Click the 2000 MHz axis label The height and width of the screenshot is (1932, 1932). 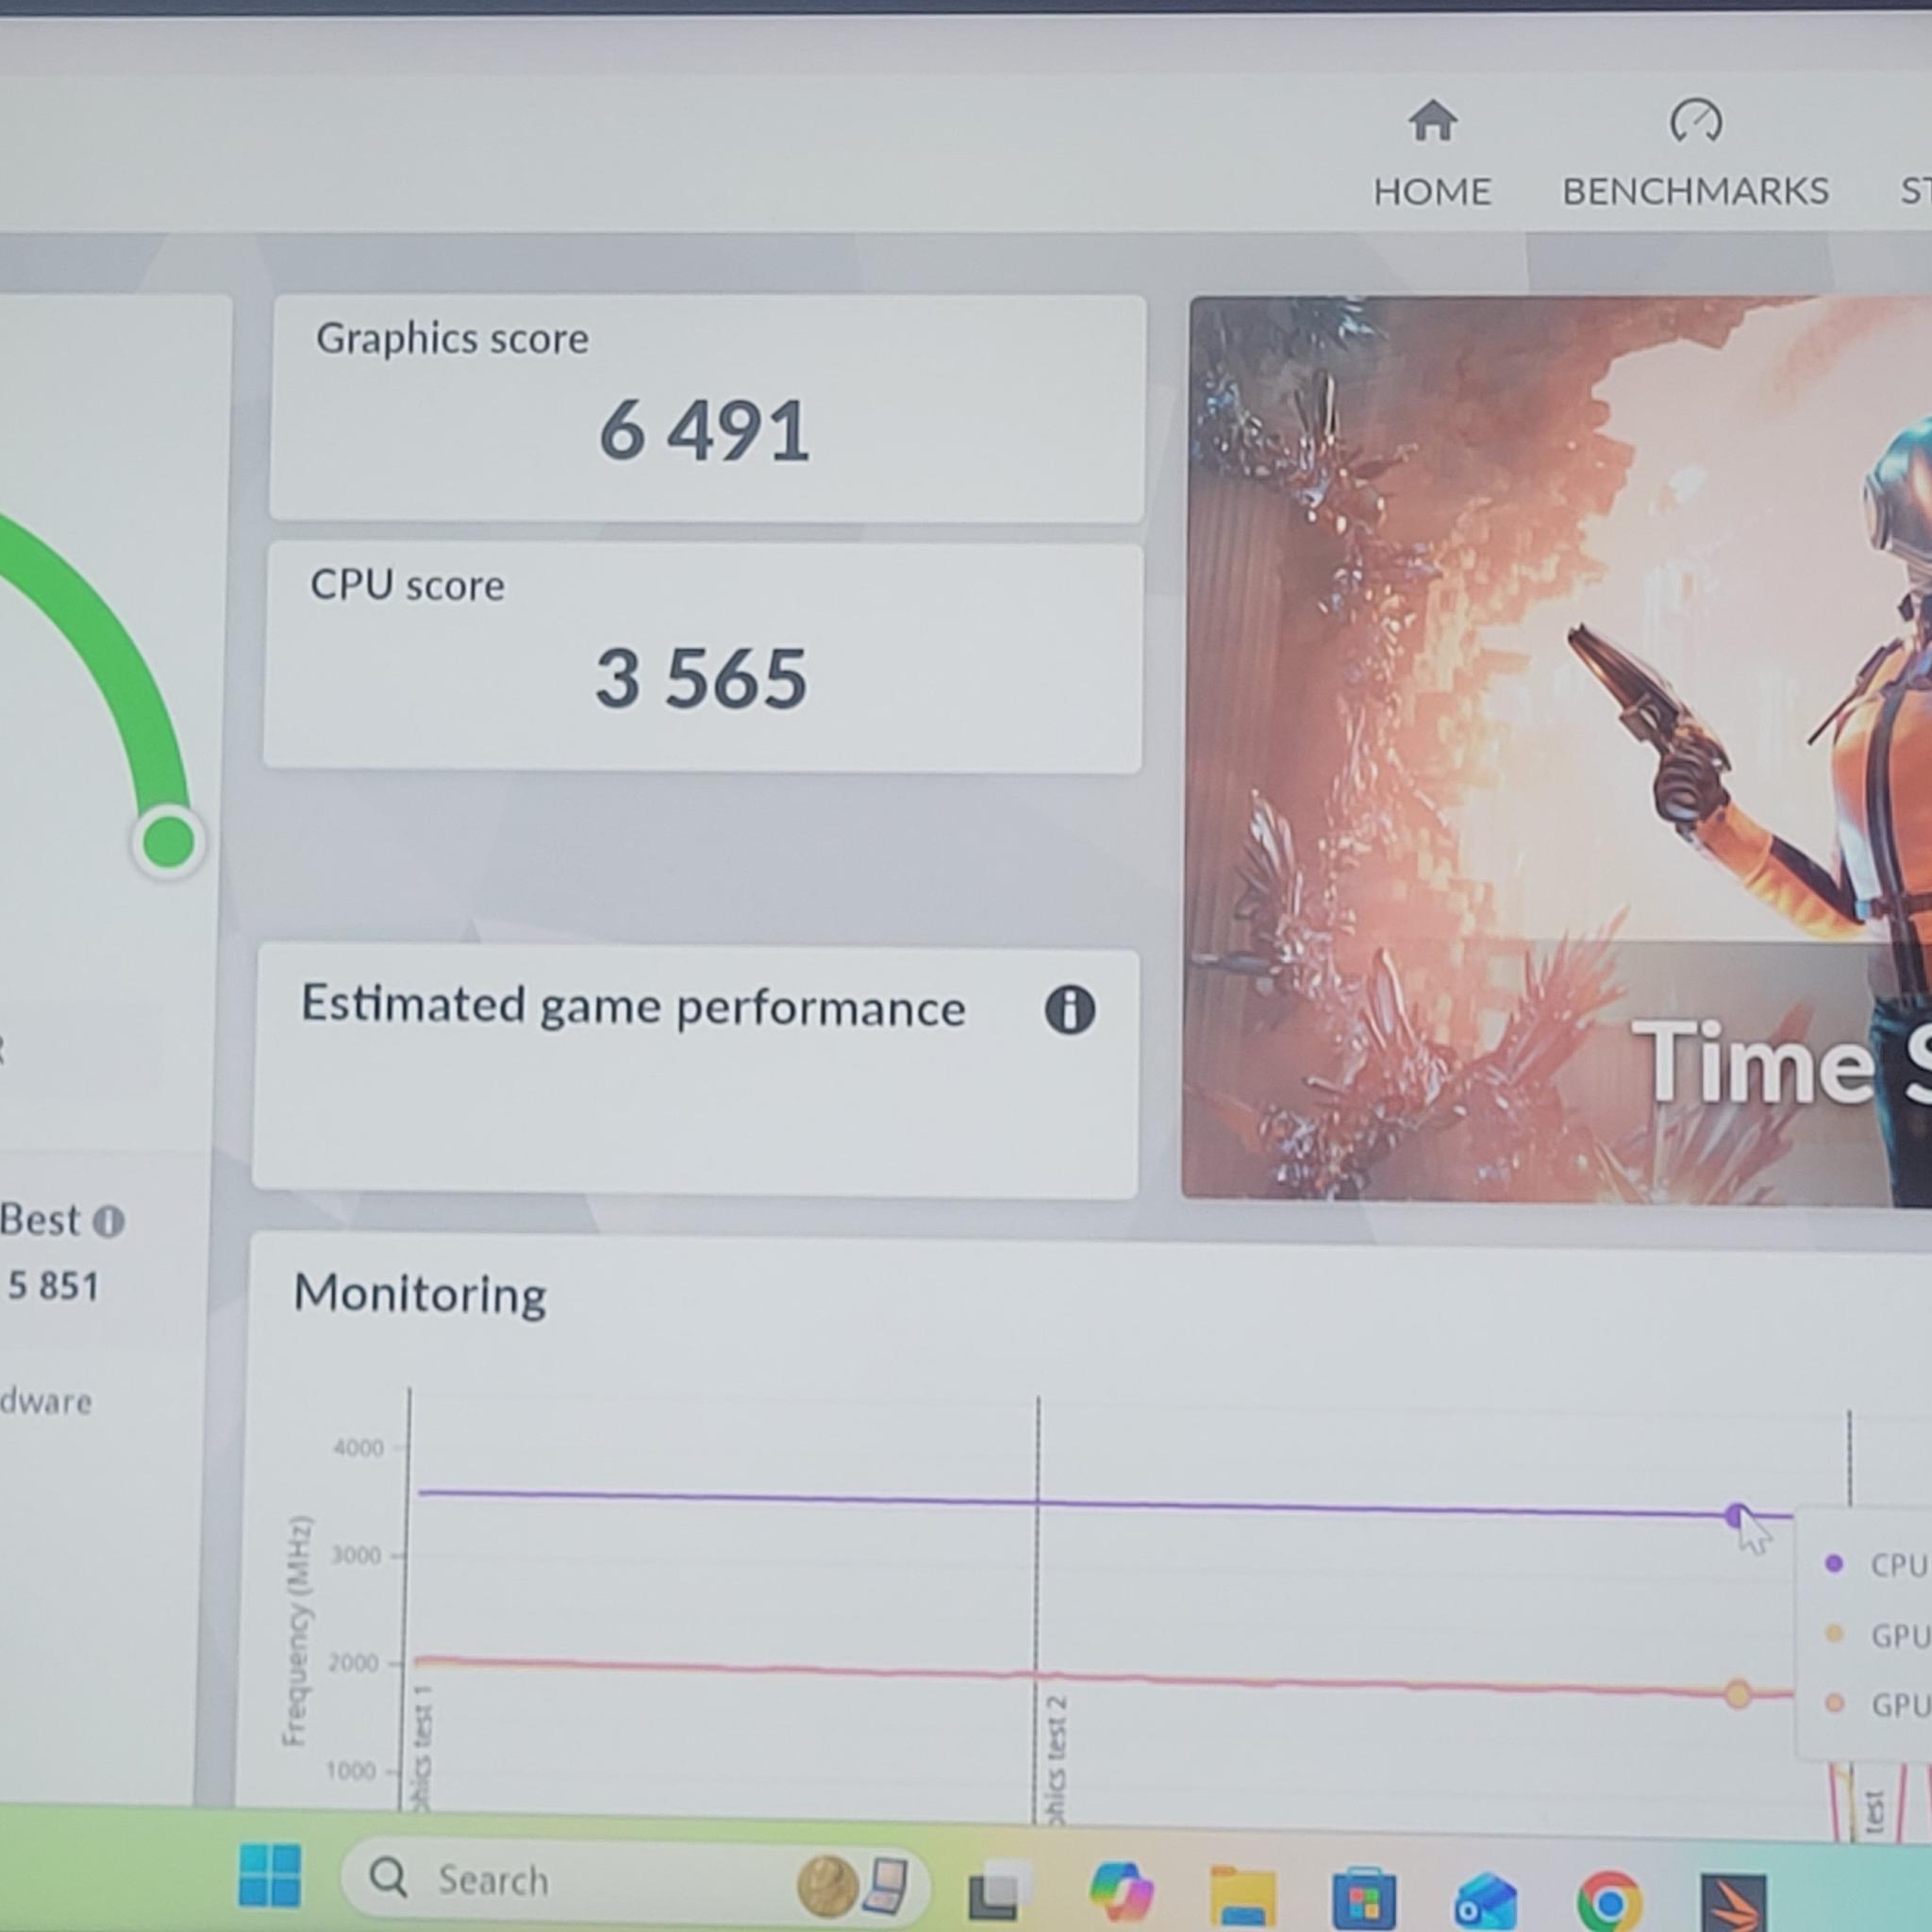(x=354, y=1662)
